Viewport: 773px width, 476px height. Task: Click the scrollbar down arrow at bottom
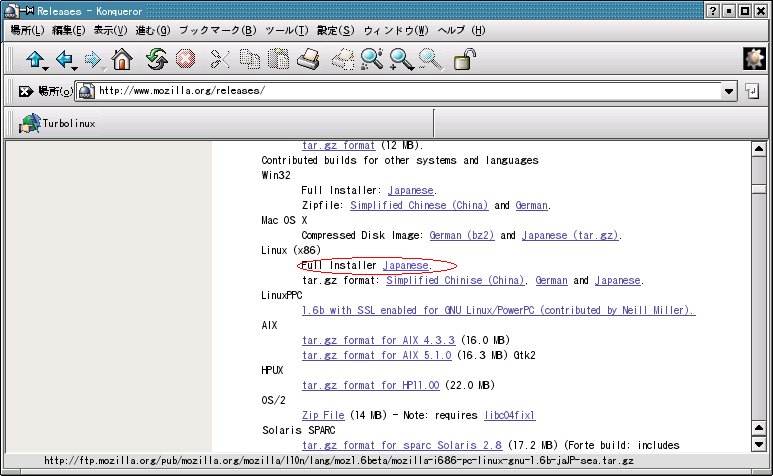[x=759, y=444]
